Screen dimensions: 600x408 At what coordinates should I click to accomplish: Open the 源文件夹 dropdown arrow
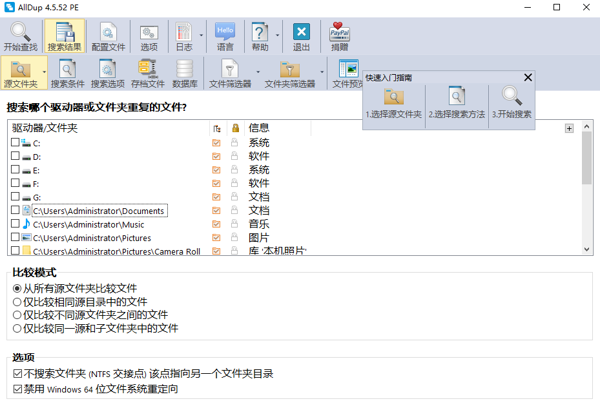44,73
